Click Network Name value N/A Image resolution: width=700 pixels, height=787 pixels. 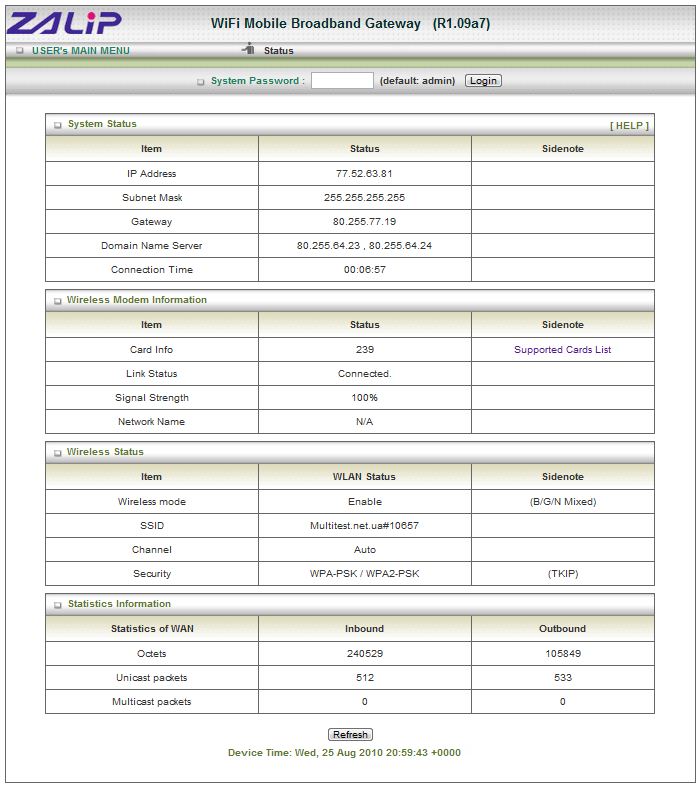tap(364, 422)
